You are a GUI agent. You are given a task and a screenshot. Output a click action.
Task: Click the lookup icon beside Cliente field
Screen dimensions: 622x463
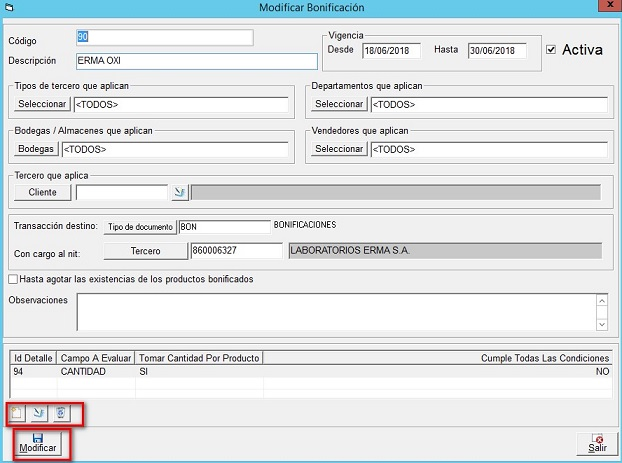click(179, 192)
